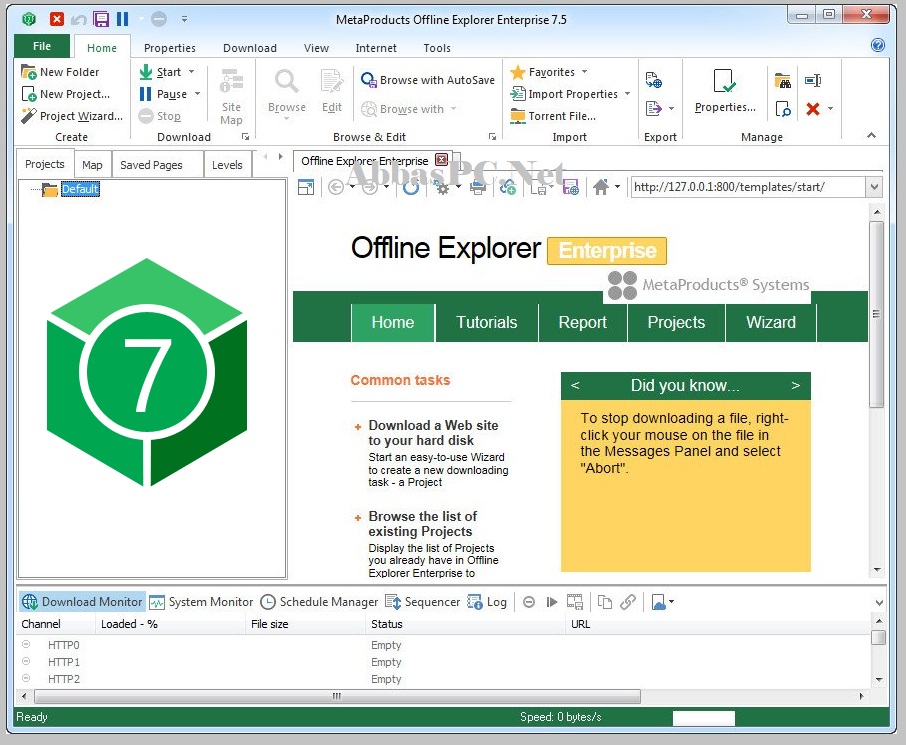Click the New Folder icon
The image size is (906, 745).
click(x=28, y=72)
